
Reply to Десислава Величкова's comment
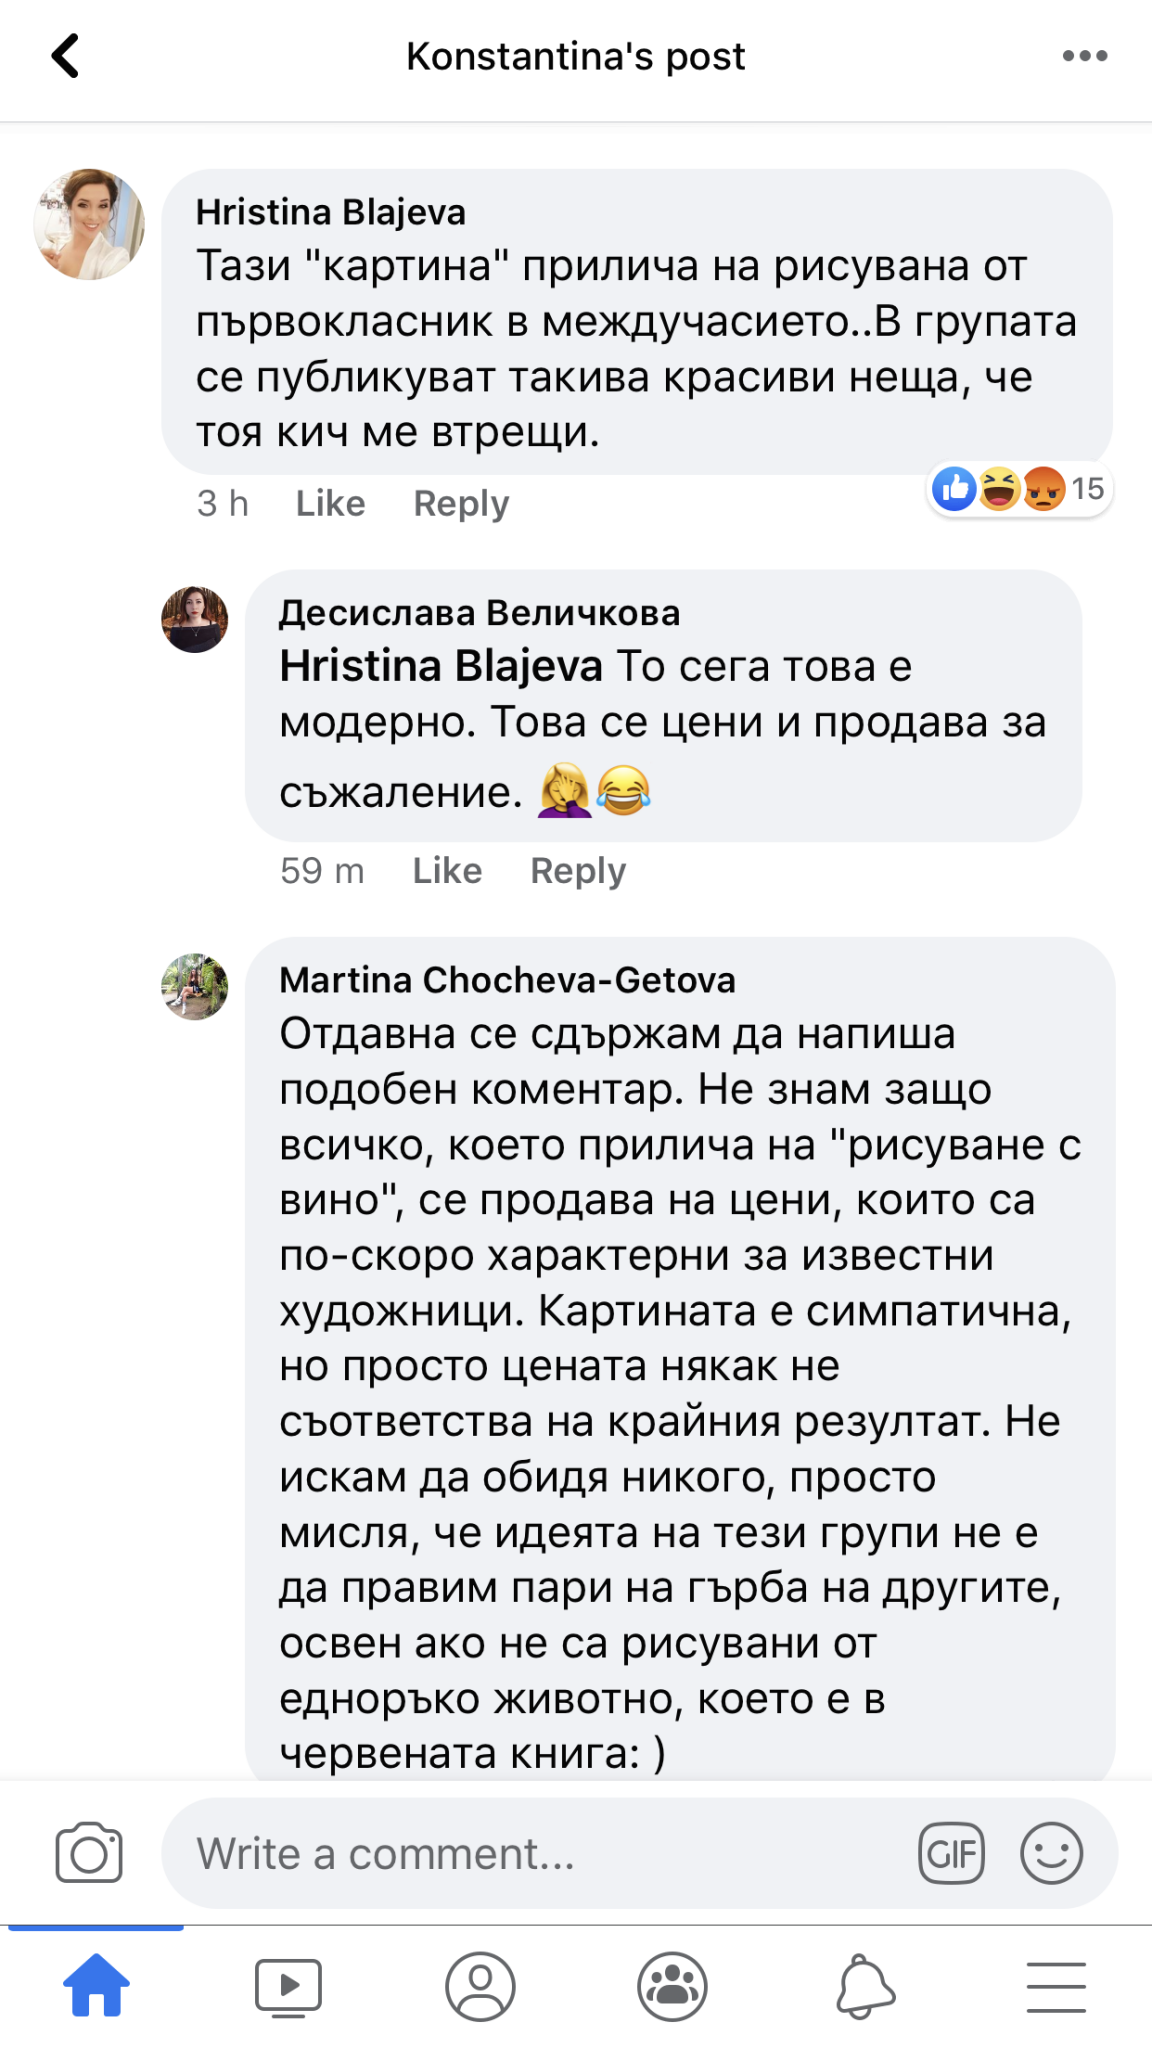click(x=578, y=870)
